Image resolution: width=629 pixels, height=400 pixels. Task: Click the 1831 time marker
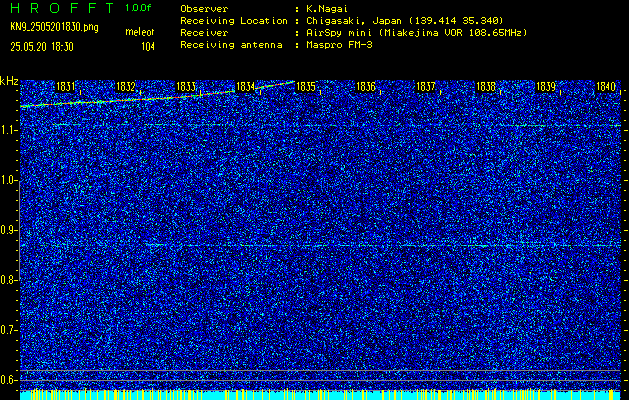(x=65, y=87)
